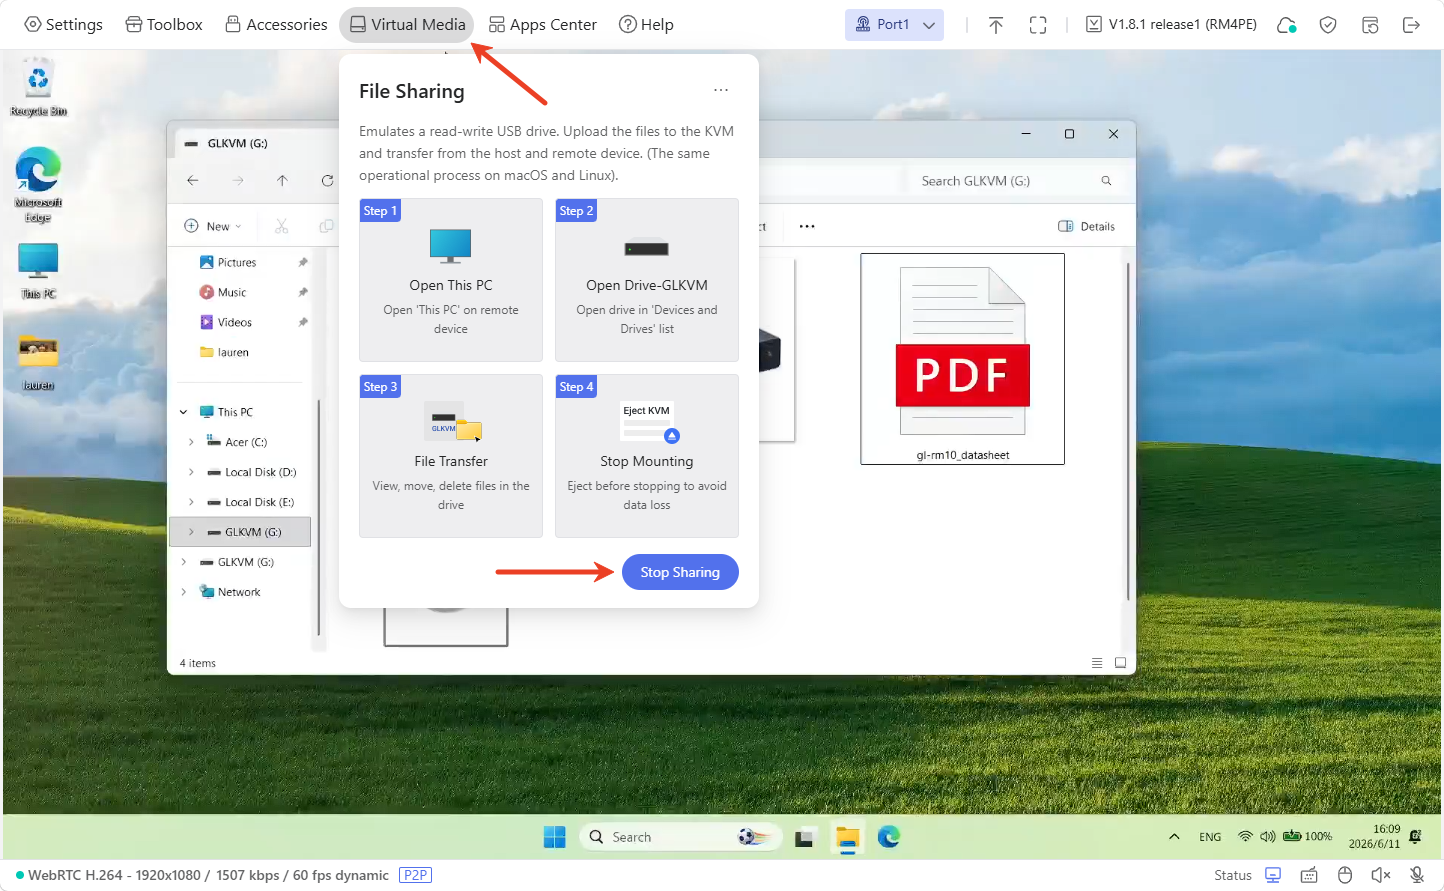This screenshot has width=1444, height=891.
Task: Expand the Acer (C:) drive node
Action: click(x=191, y=442)
